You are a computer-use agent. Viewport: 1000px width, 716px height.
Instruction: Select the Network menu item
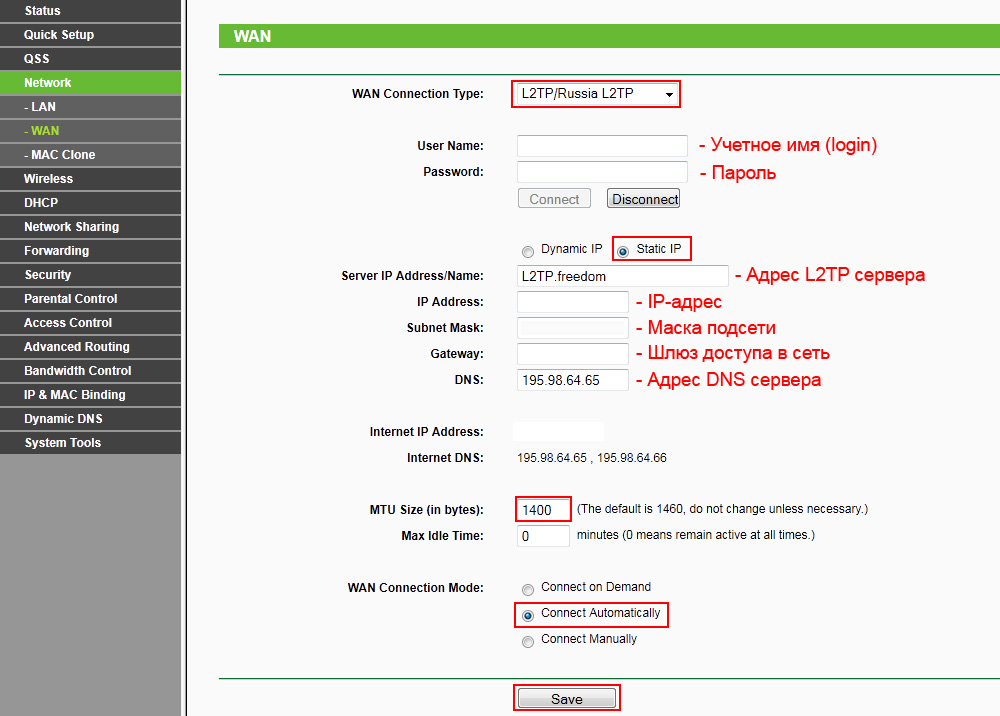(91, 83)
